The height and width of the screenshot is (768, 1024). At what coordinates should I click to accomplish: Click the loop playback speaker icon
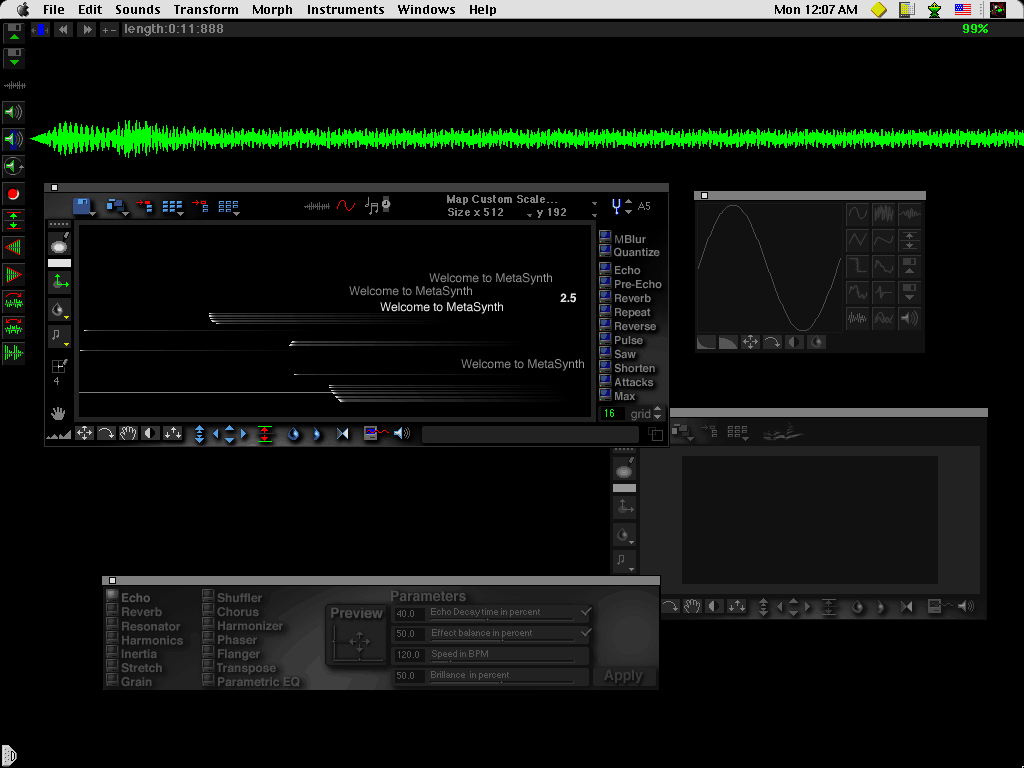[13, 167]
